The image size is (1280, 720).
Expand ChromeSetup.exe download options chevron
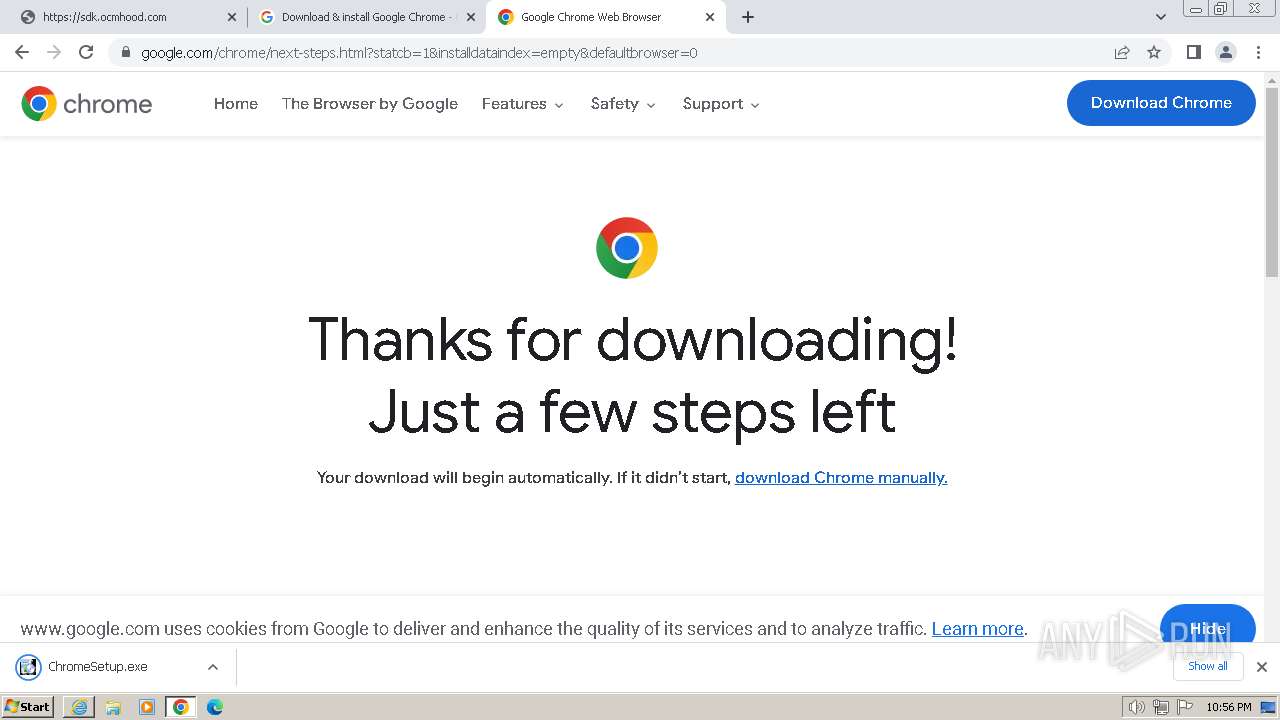213,666
